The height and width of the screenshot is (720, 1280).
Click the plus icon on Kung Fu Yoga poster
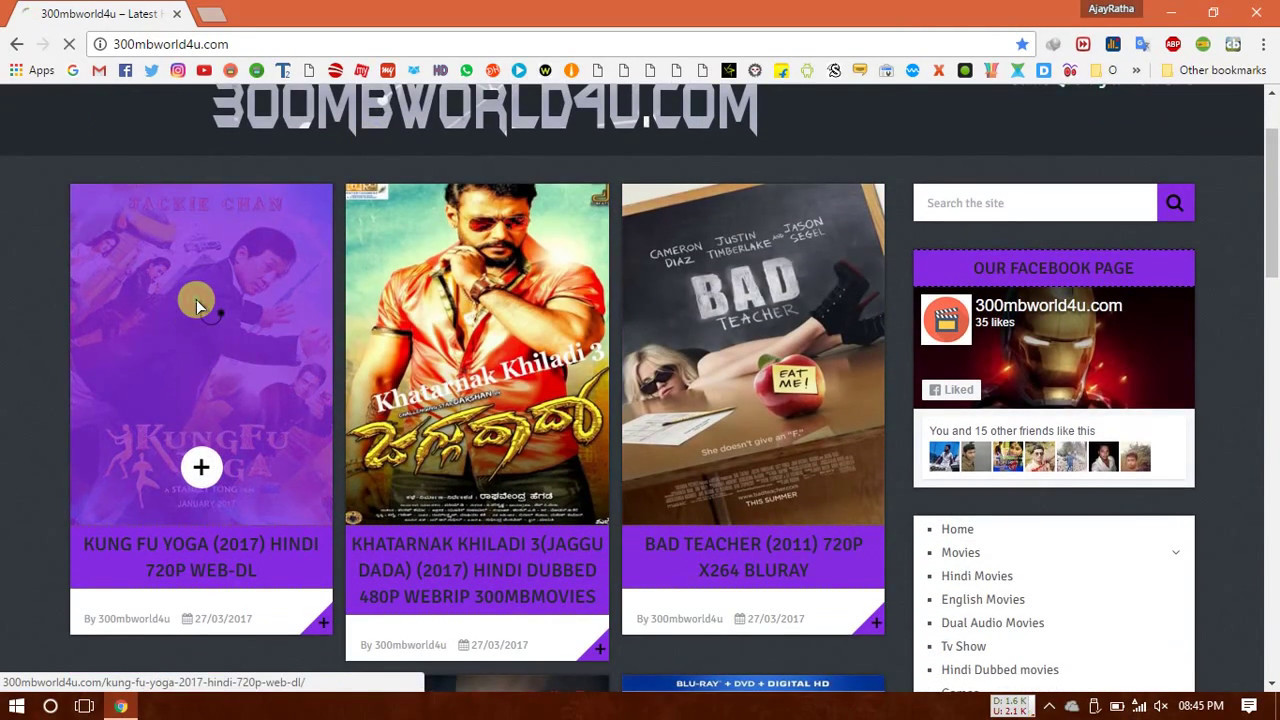[201, 467]
